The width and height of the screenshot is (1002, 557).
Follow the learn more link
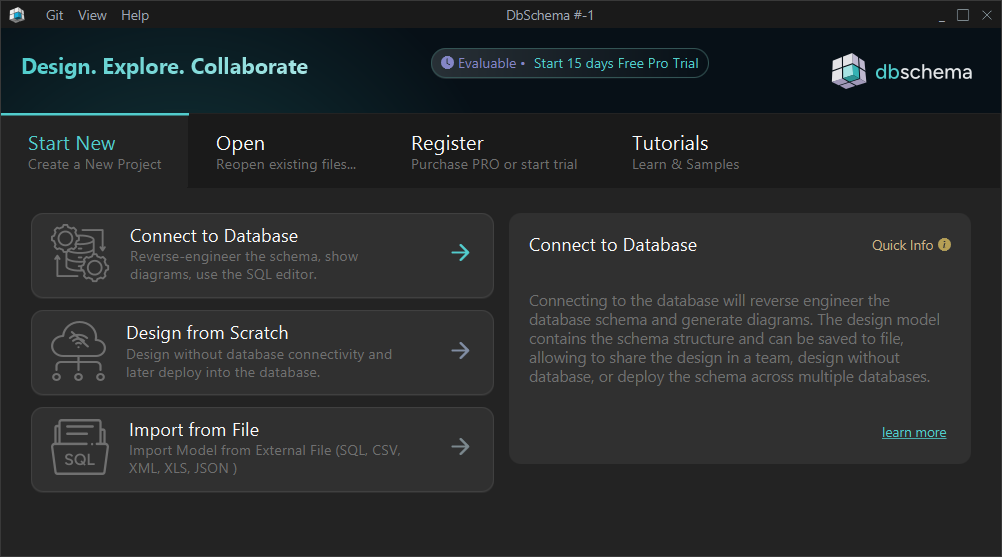[x=913, y=432]
